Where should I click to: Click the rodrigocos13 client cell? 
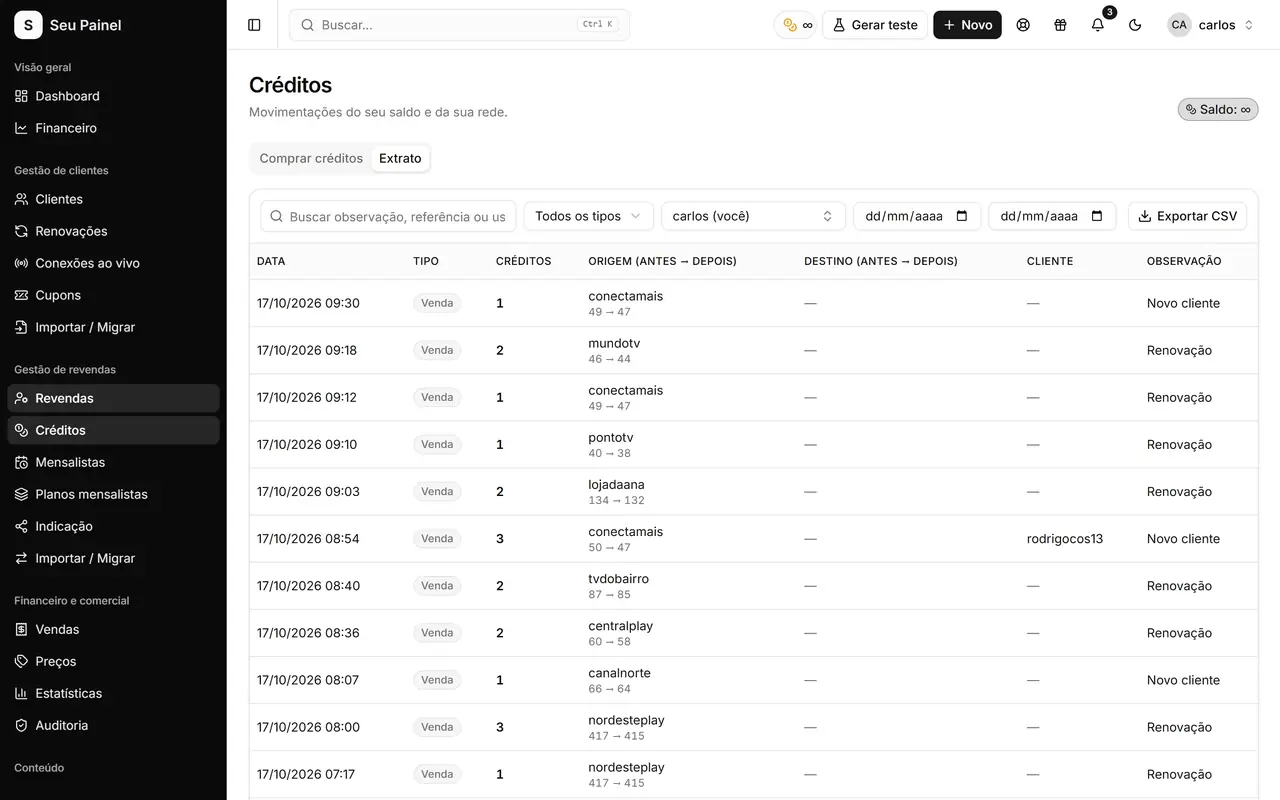tap(1065, 539)
